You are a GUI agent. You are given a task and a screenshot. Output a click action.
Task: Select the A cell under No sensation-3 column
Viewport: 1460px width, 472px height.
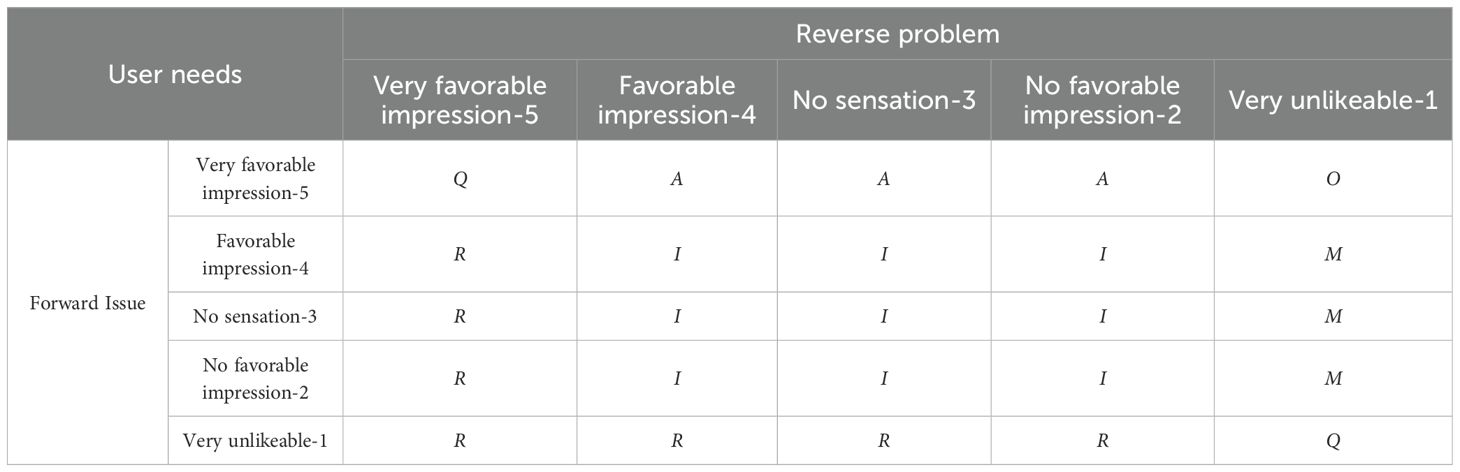coord(886,178)
